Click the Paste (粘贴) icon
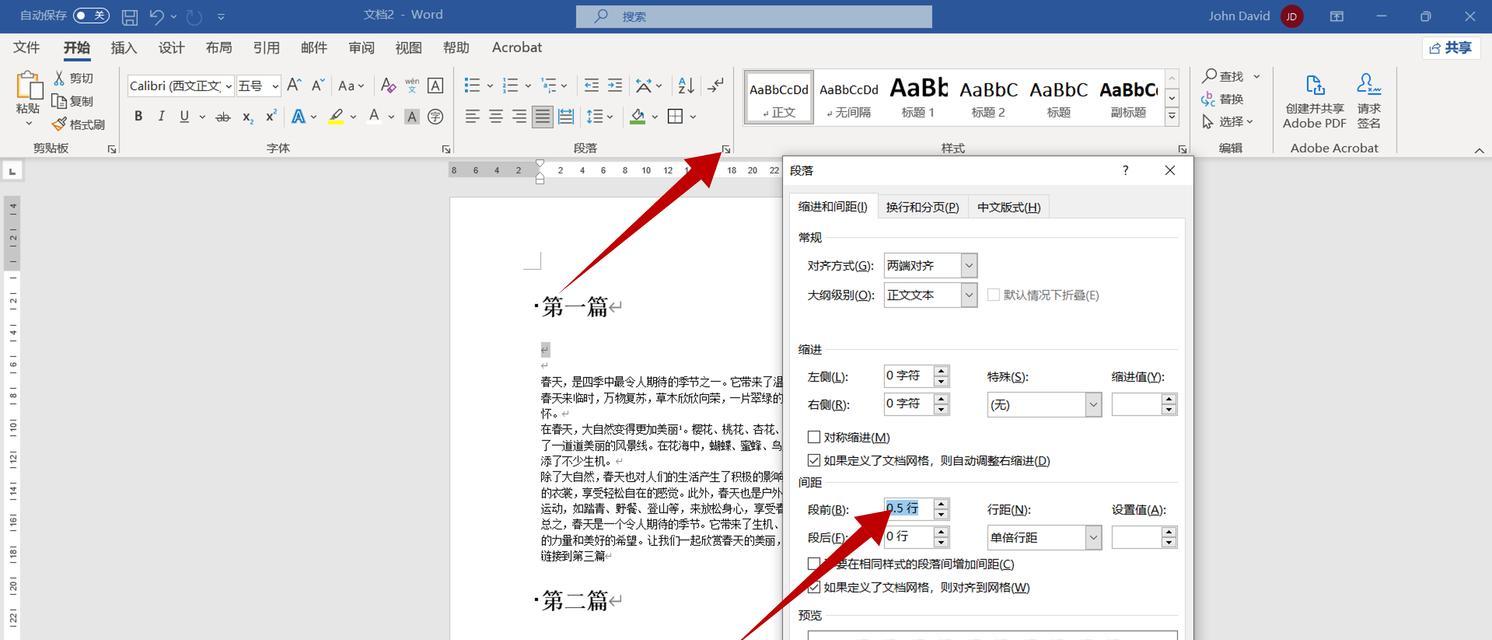This screenshot has height=640, width=1492. pos(29,86)
